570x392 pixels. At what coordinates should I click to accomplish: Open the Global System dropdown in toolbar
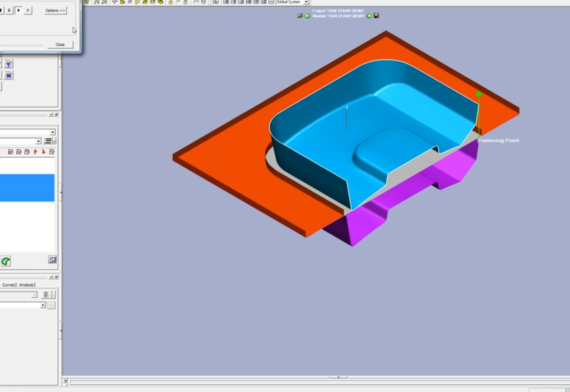(x=306, y=2)
